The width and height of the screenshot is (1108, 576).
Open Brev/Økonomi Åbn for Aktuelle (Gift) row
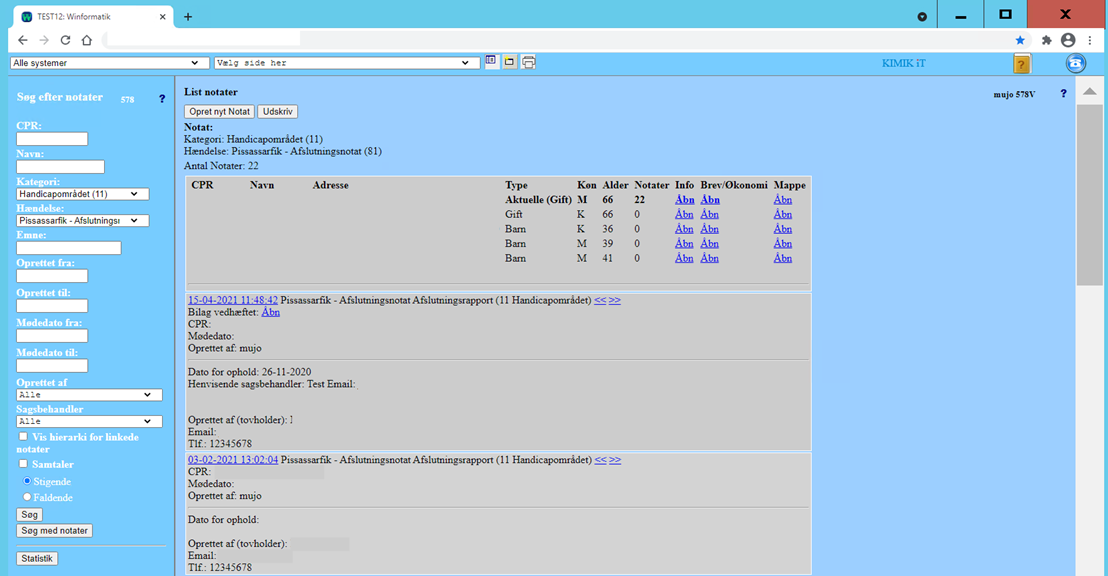(x=710, y=200)
